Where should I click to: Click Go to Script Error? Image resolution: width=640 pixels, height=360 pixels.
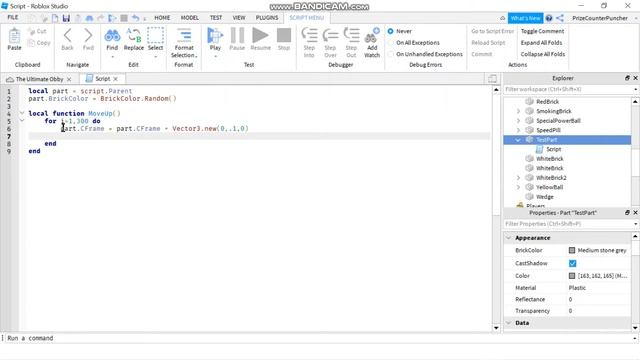(x=492, y=31)
